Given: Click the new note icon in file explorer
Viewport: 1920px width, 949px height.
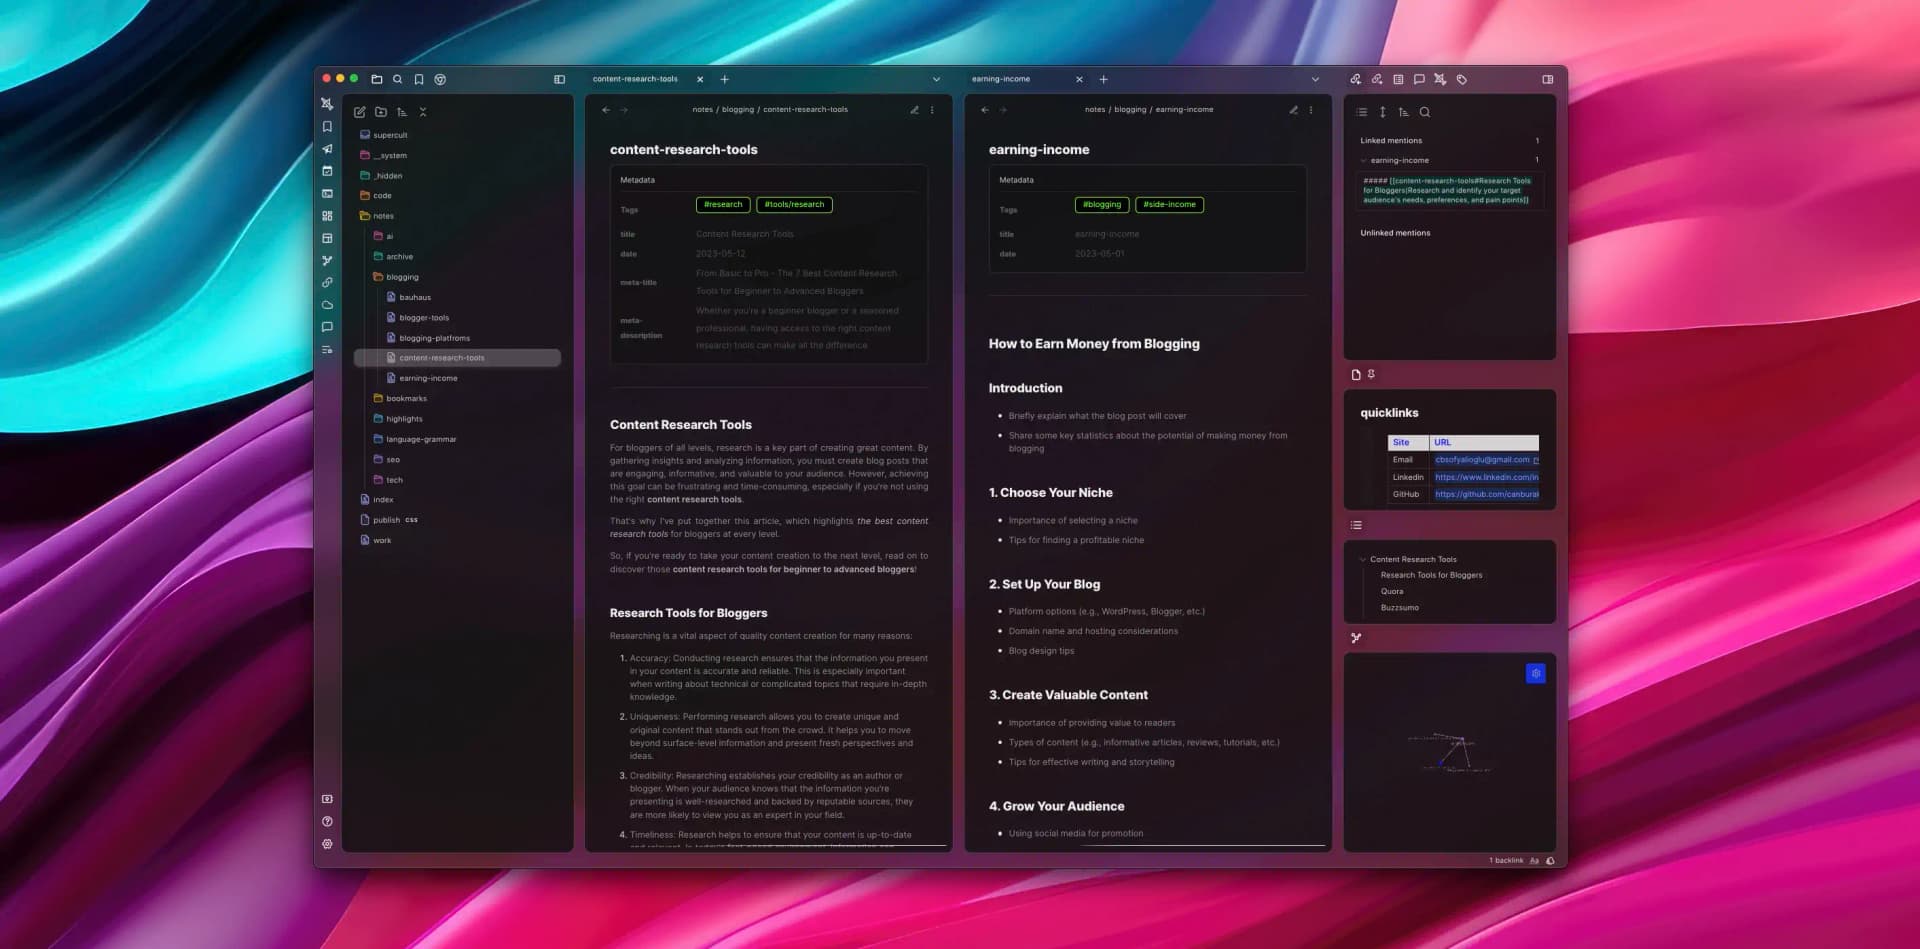Looking at the screenshot, I should point(360,112).
